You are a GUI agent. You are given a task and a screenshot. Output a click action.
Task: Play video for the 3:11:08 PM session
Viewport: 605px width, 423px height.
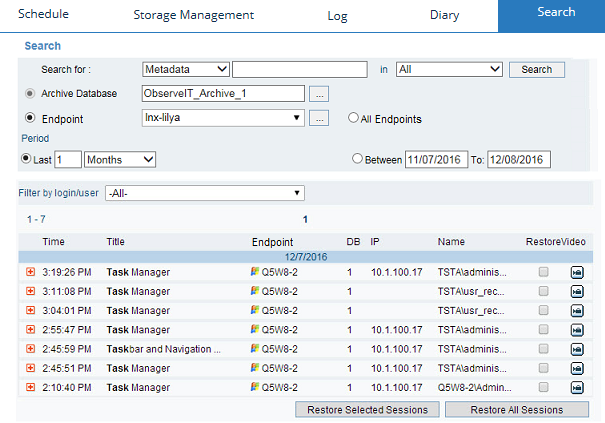(x=577, y=291)
